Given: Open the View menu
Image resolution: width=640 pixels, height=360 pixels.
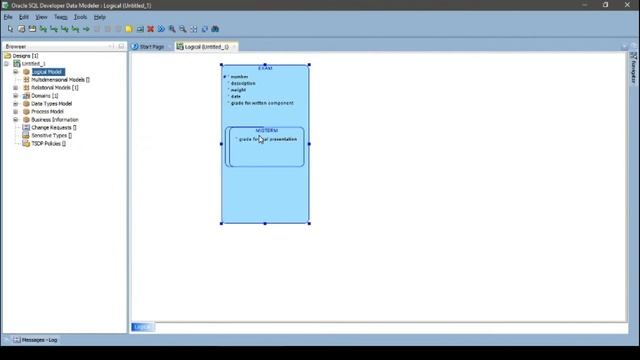Looking at the screenshot, I should click(x=41, y=17).
